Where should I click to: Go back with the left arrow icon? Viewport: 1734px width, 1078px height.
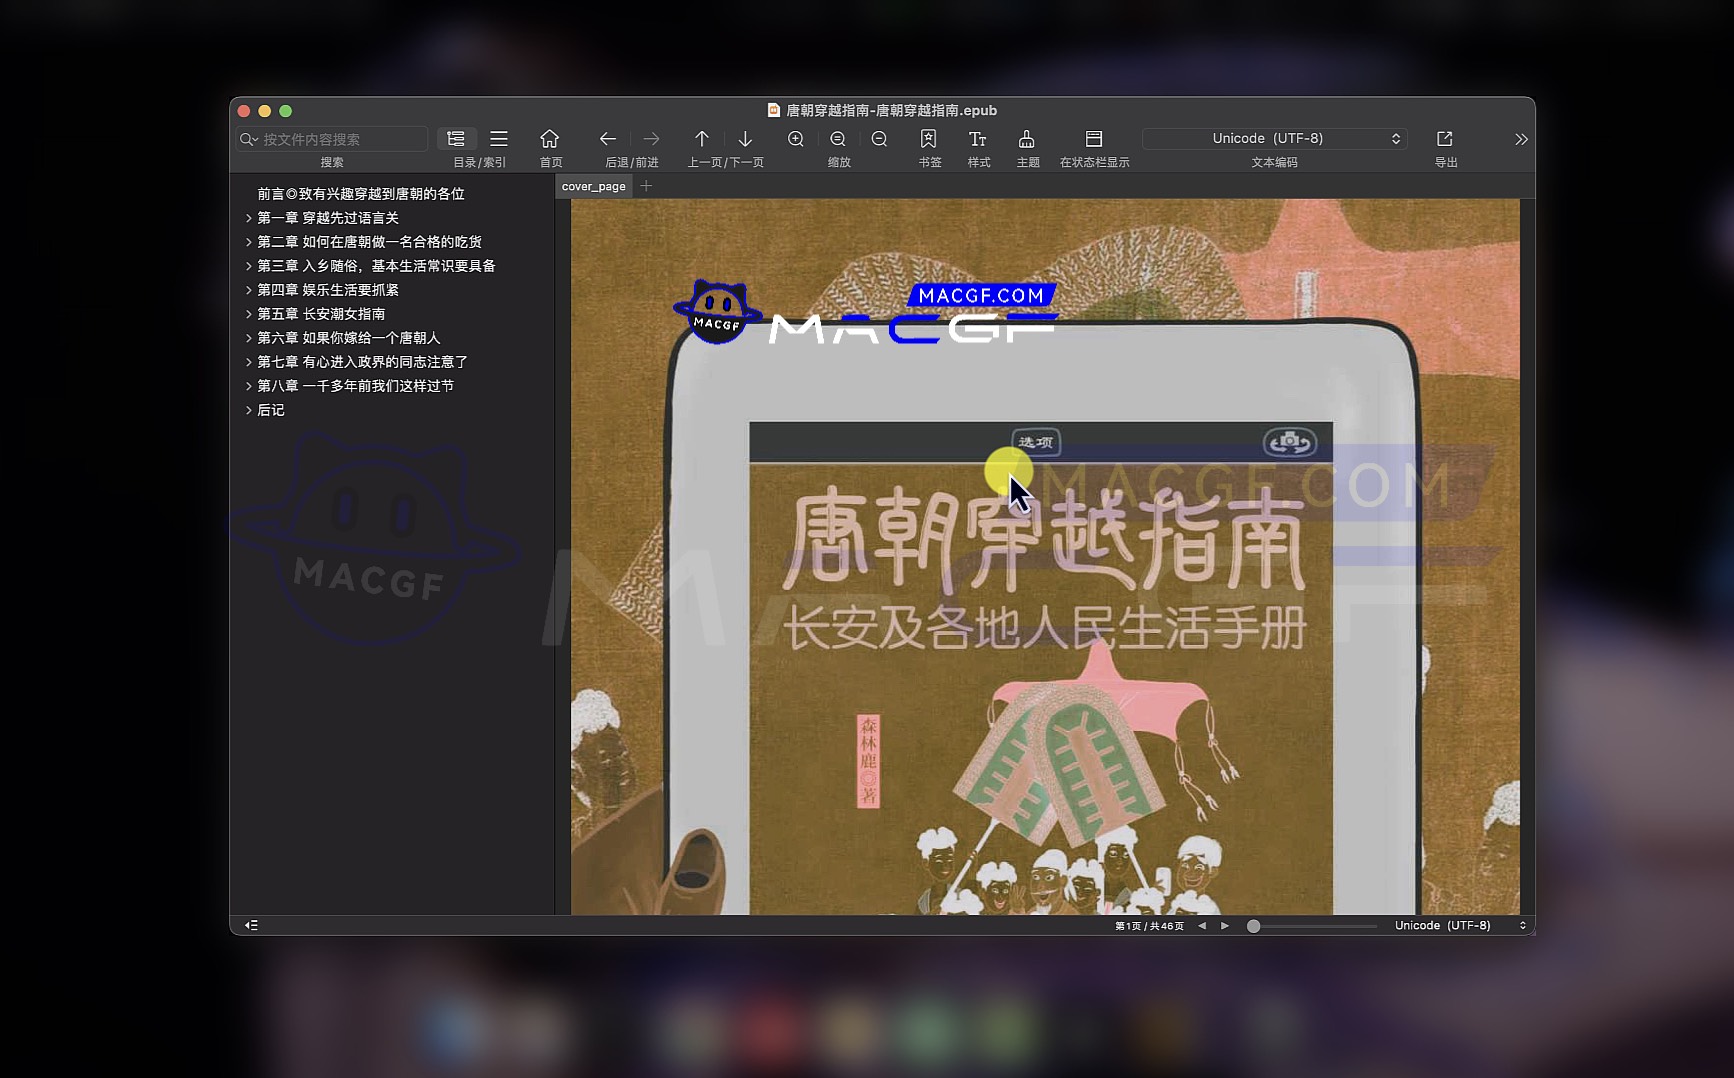click(x=607, y=139)
